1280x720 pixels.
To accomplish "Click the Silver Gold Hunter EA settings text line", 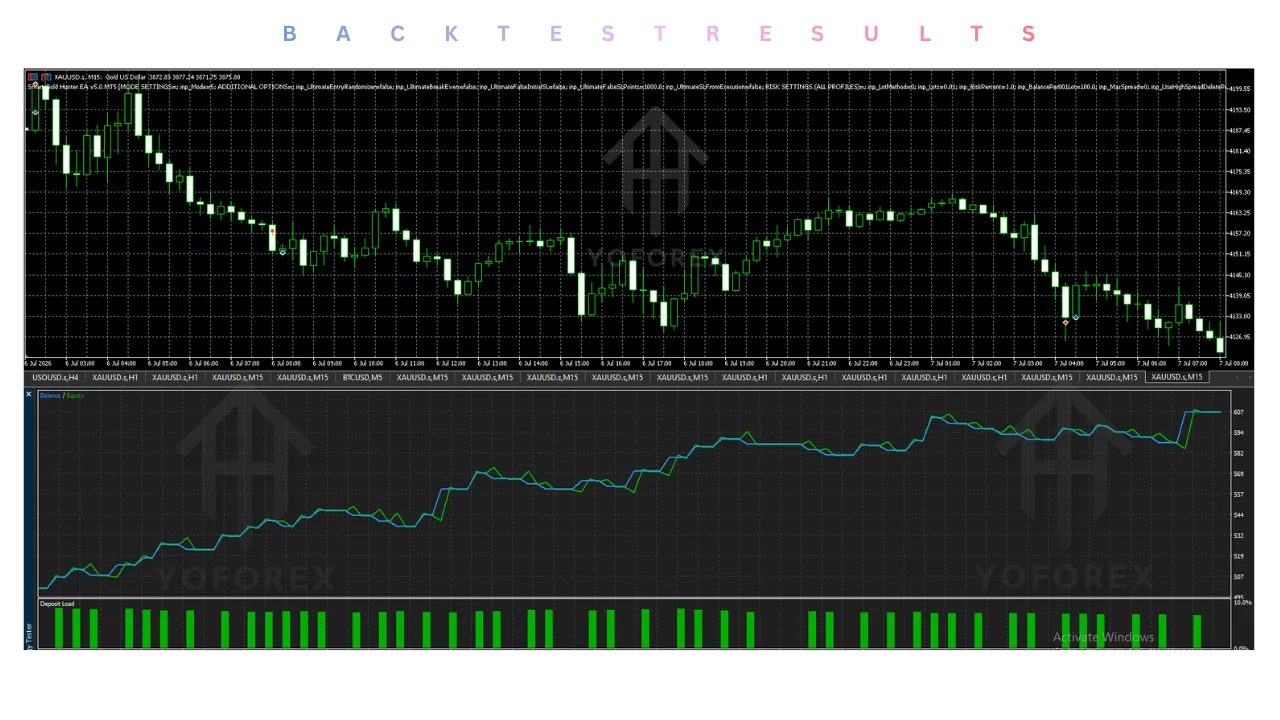I will 625,87.
